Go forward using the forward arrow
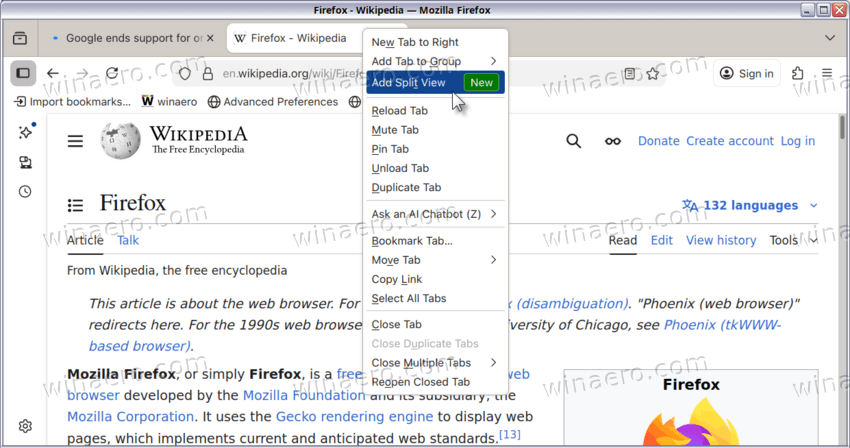 [82, 73]
